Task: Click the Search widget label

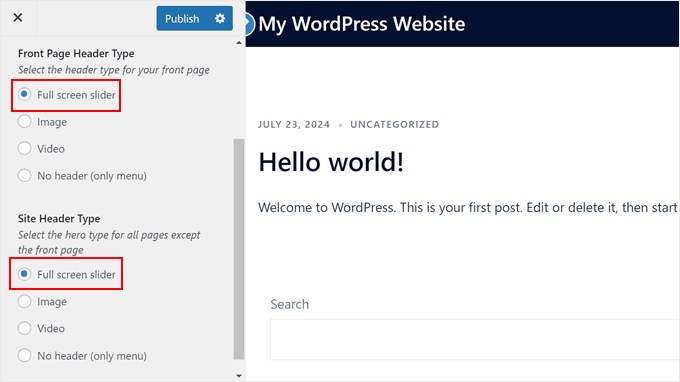Action: 290,304
